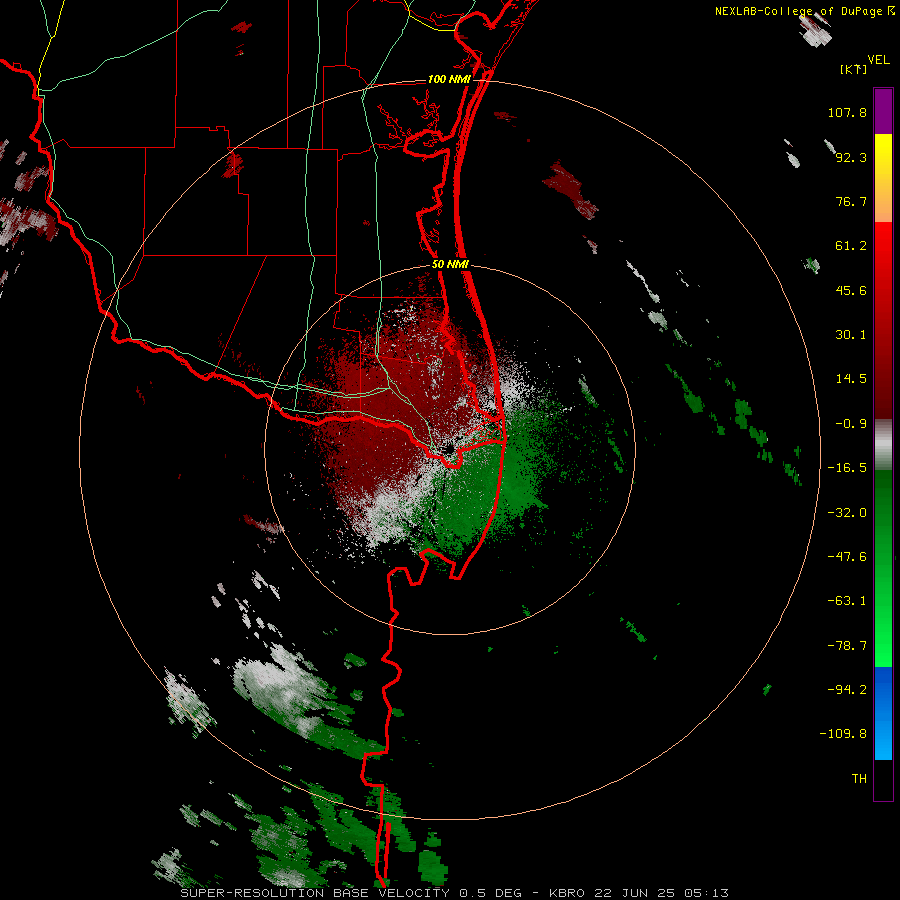Select the 76.7 velocity scale value
The height and width of the screenshot is (900, 900).
tap(851, 201)
